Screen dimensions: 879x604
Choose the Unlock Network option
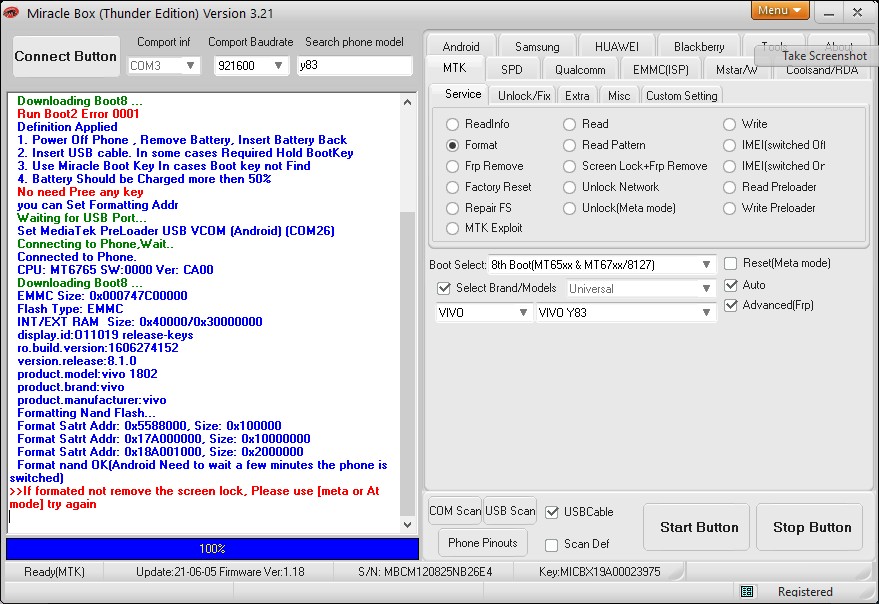pos(570,187)
